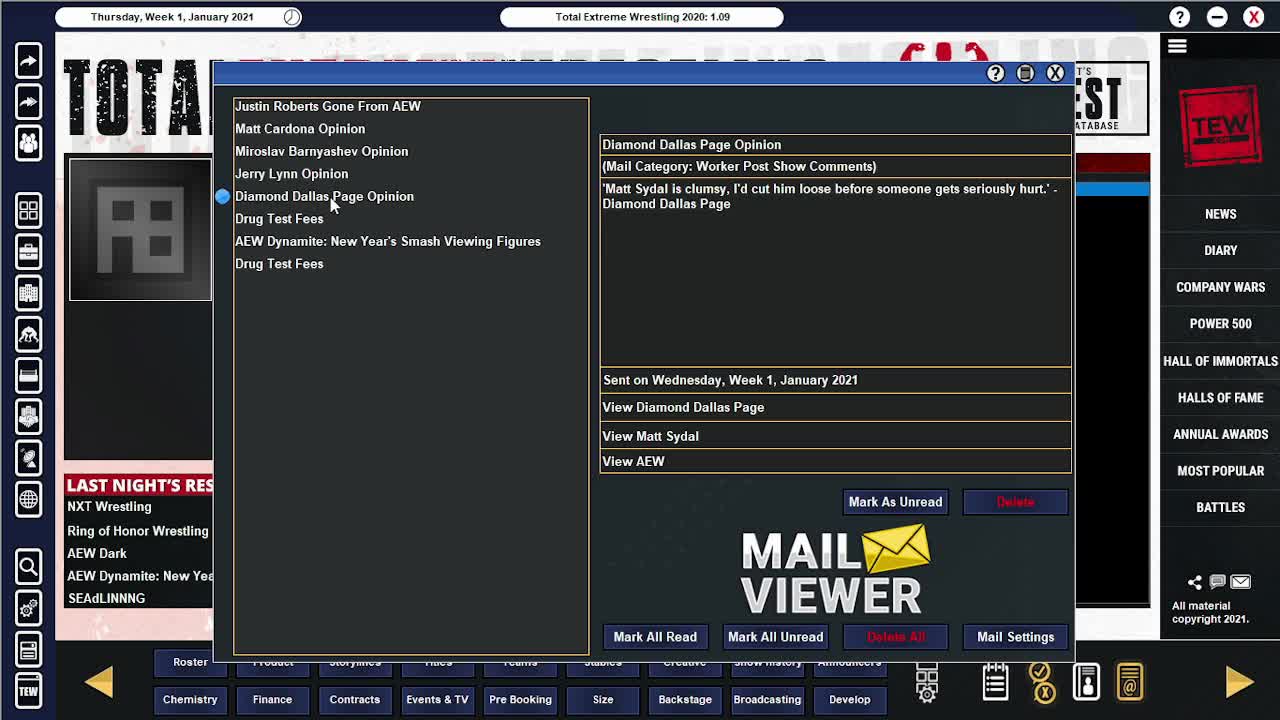This screenshot has height=720, width=1280.
Task: Click the clock icon beside the date
Action: [291, 17]
